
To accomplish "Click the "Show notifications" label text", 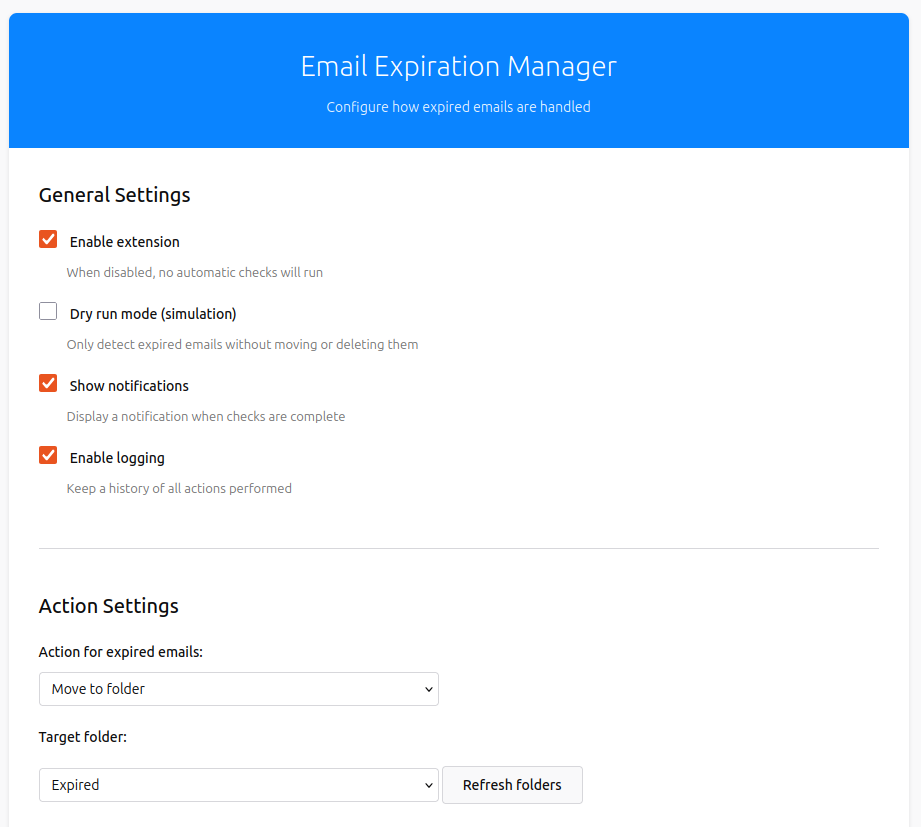I will click(129, 386).
